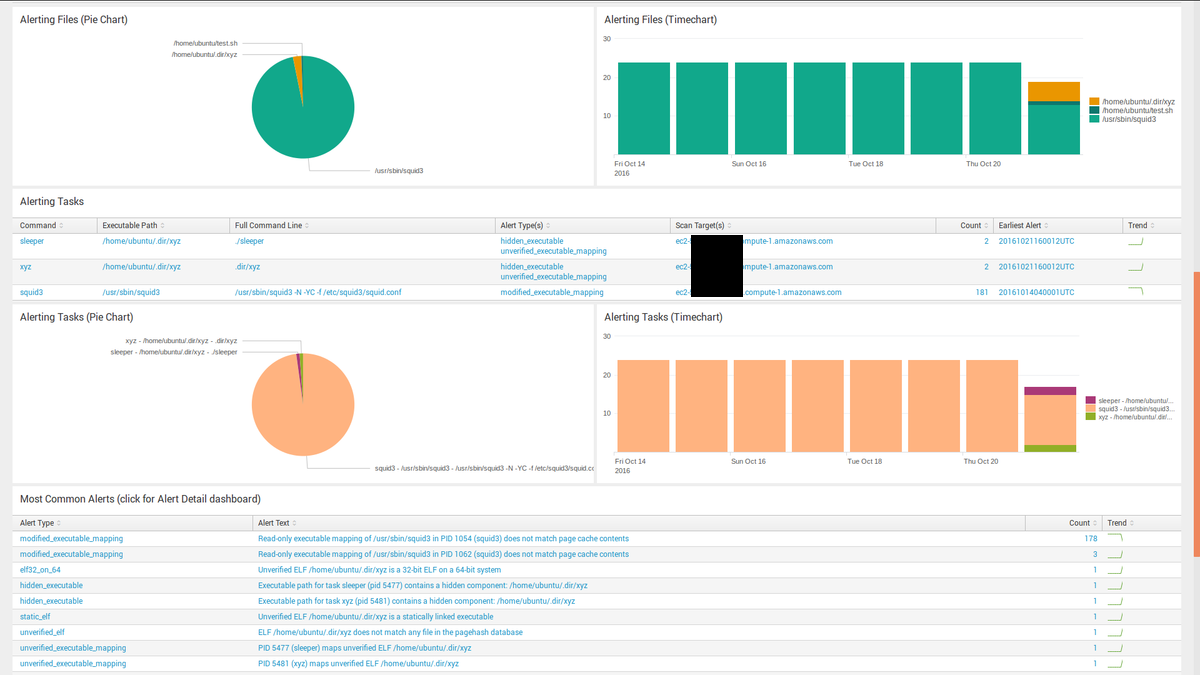Select /usr/sbin/squid3 legend entry in Files timechart
1200x675 pixels.
click(x=1128, y=119)
